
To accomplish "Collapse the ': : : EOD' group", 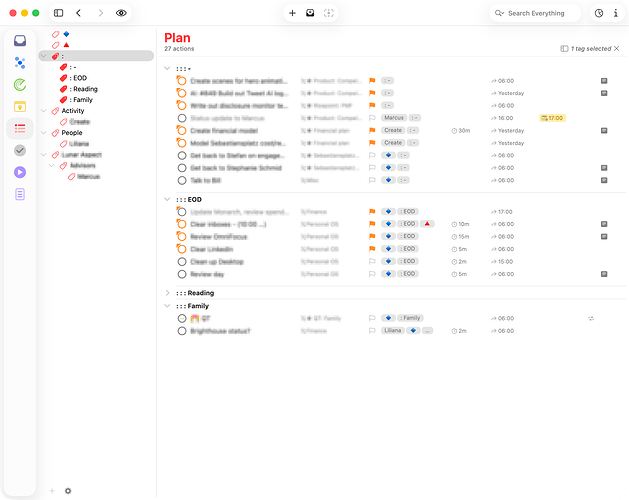I will tap(167, 199).
